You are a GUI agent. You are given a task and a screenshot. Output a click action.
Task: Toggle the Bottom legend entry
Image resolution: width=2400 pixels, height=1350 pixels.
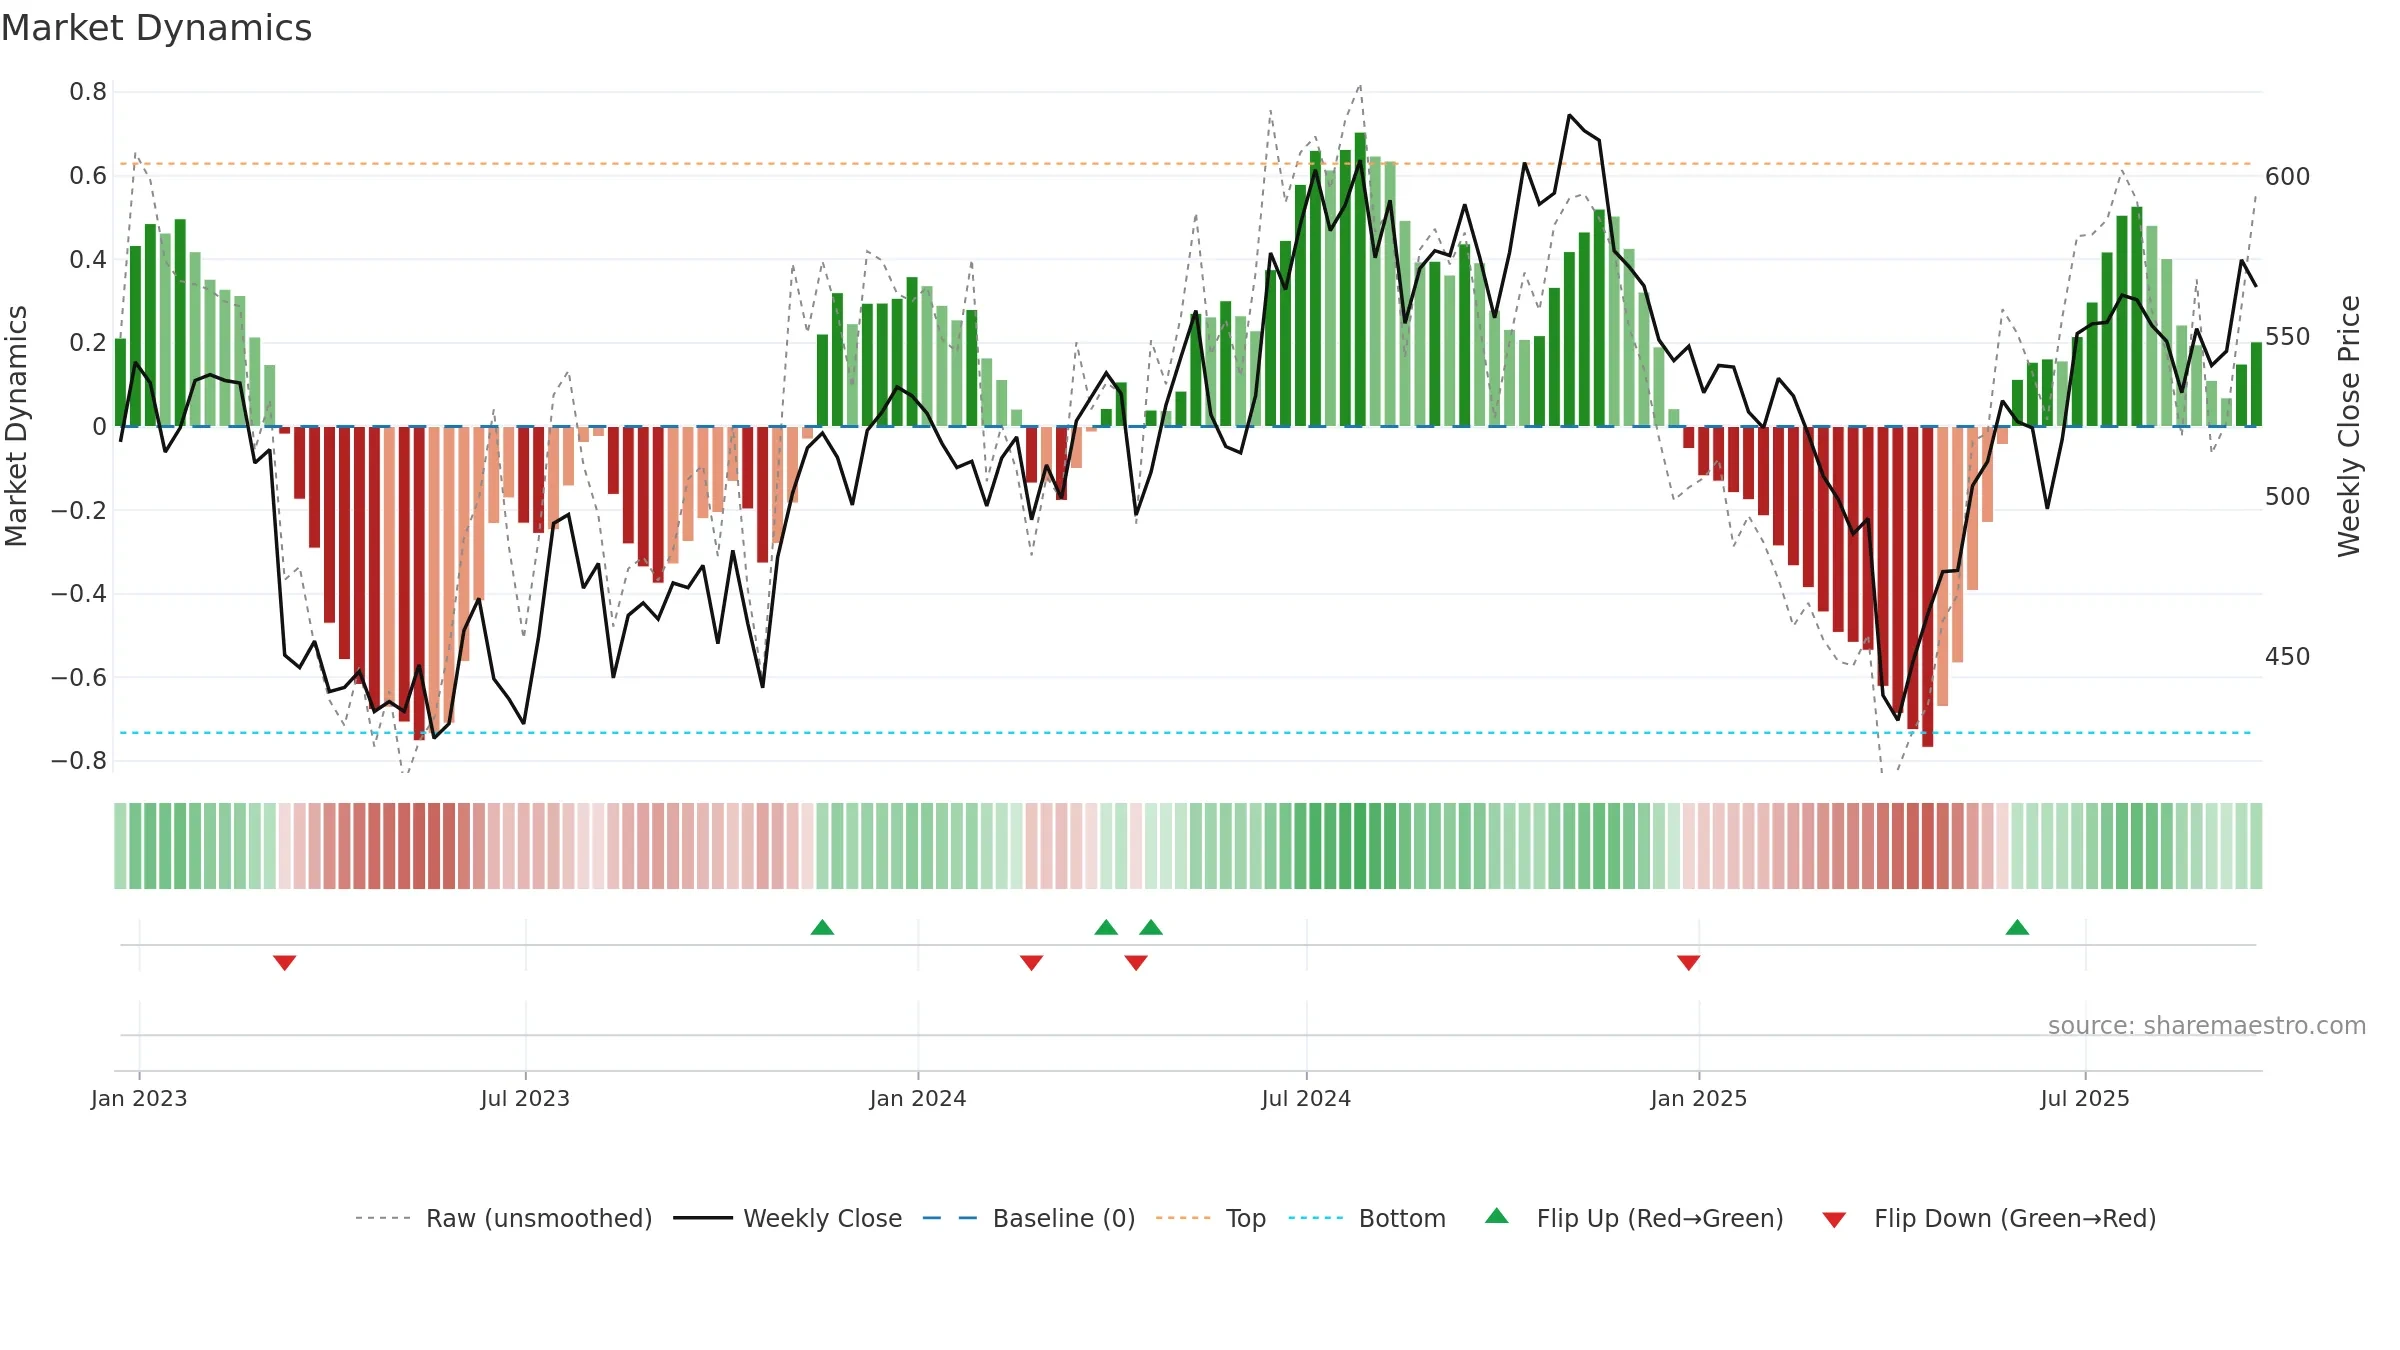coord(1367,1218)
